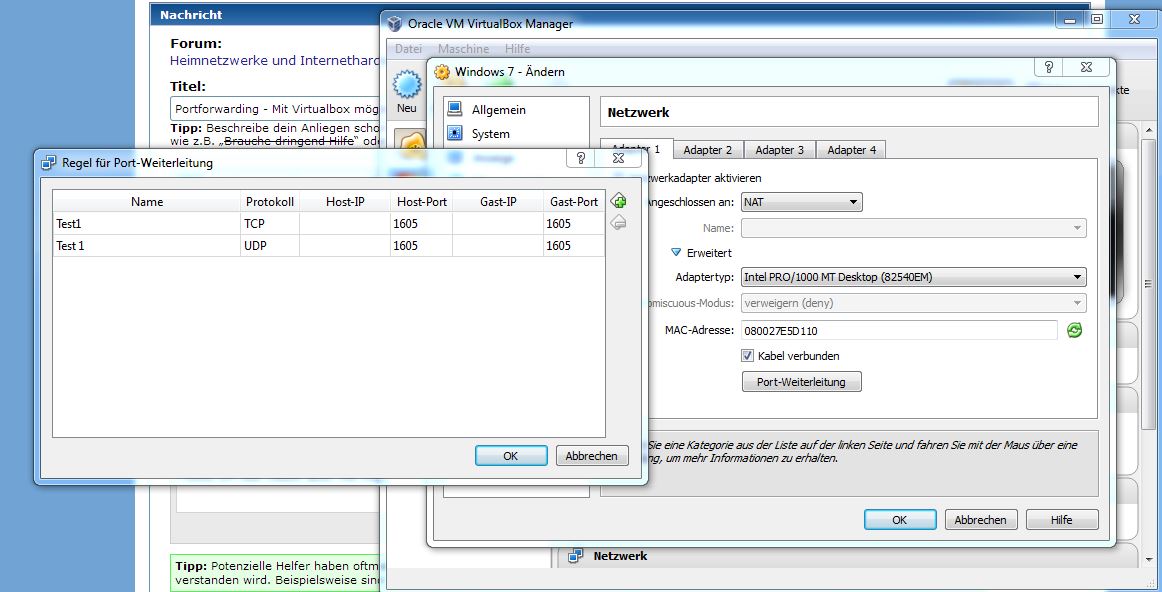Open help for port forwarding dialog
Image resolution: width=1162 pixels, height=592 pixels.
(x=581, y=158)
